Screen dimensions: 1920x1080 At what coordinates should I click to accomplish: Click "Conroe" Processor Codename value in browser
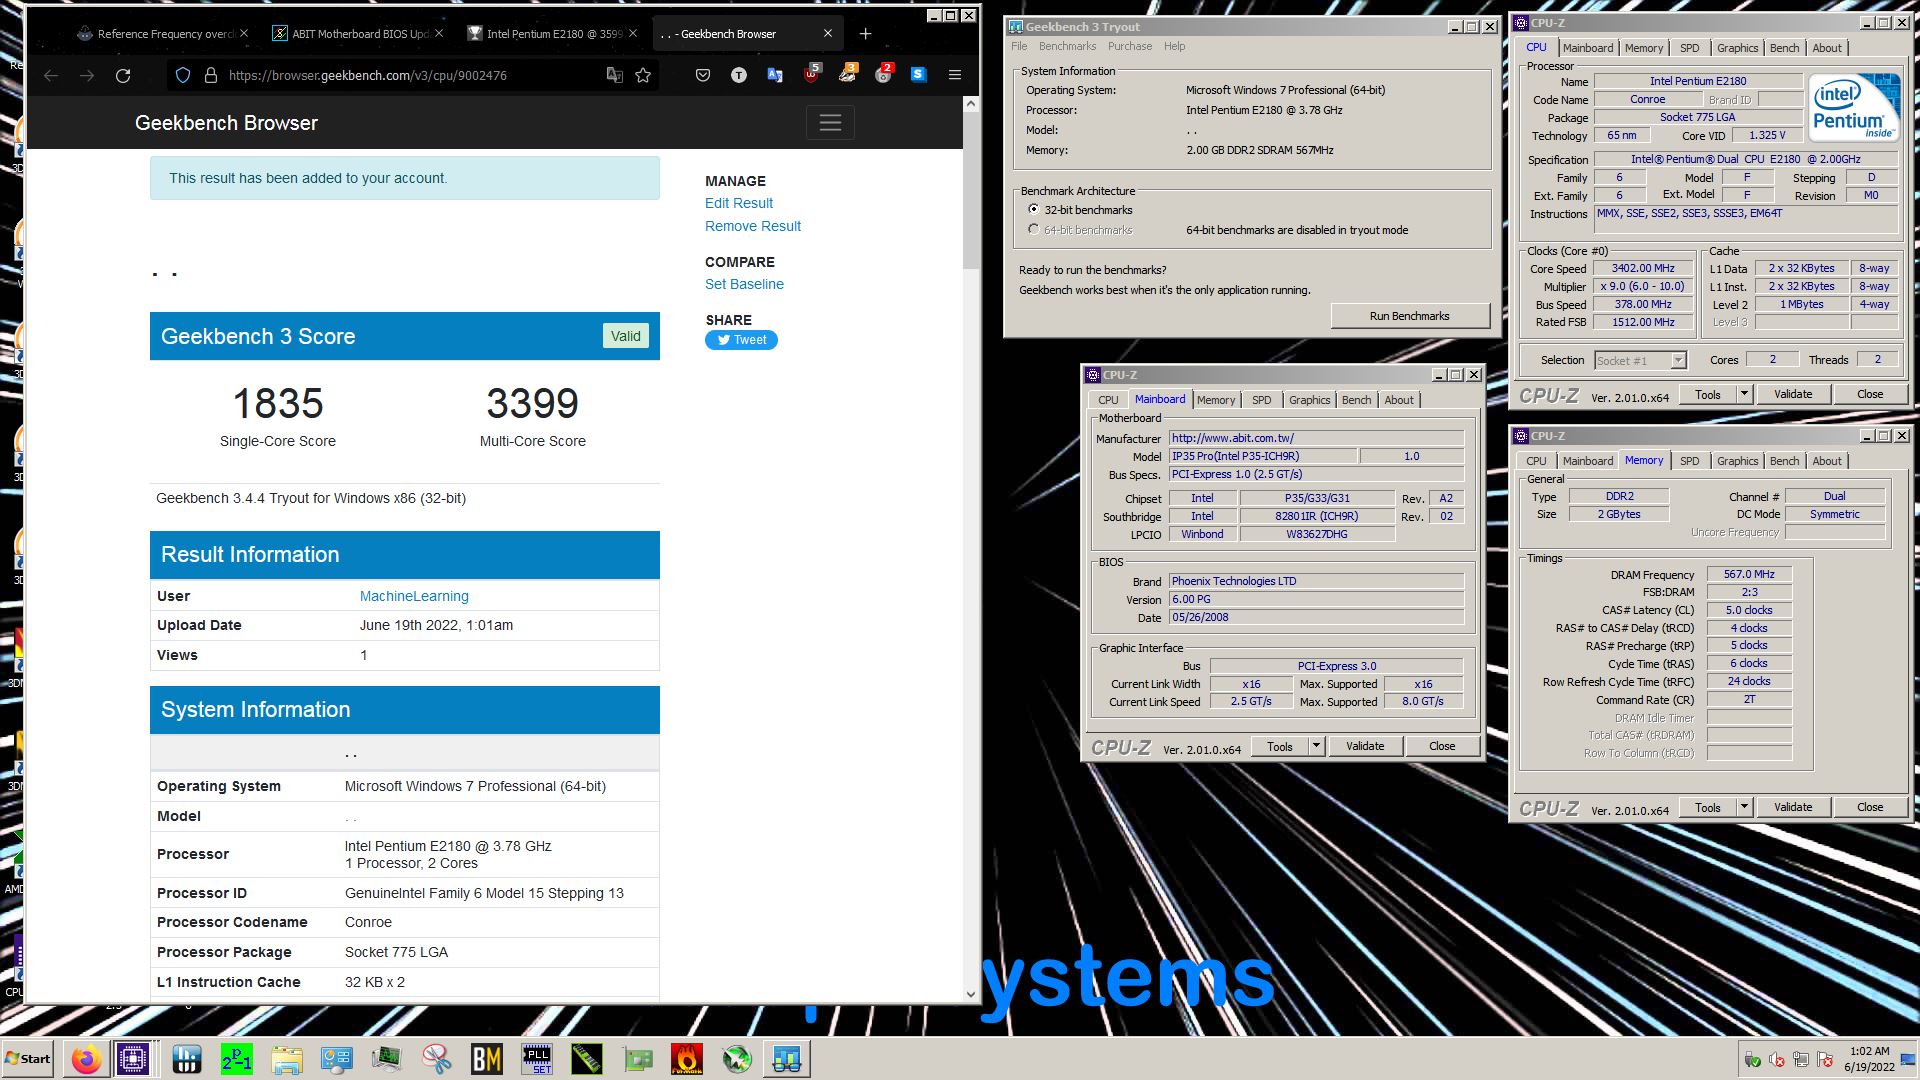pyautogui.click(x=368, y=922)
